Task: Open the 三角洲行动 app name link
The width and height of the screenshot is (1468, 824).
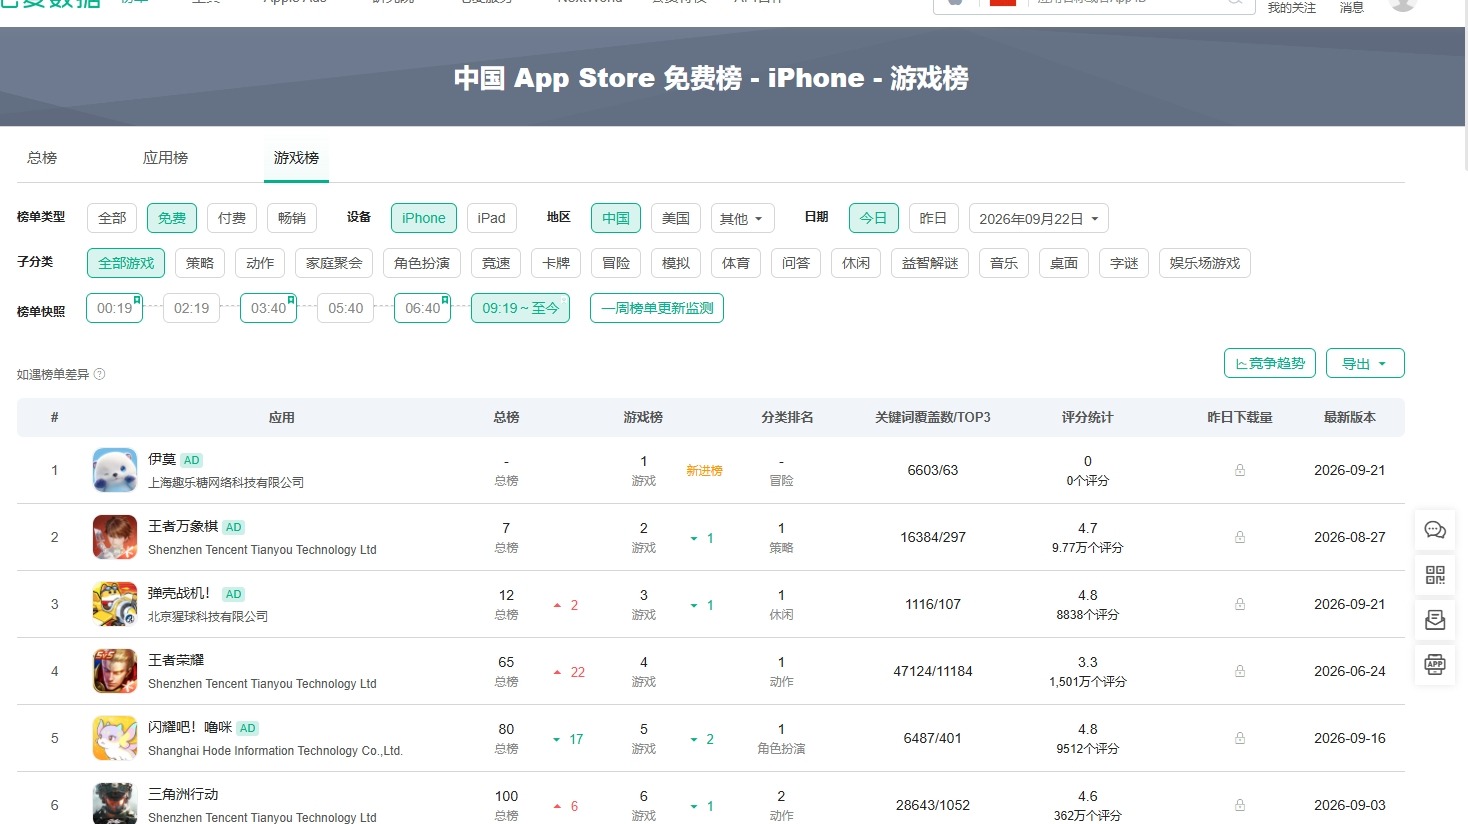Action: tap(183, 794)
